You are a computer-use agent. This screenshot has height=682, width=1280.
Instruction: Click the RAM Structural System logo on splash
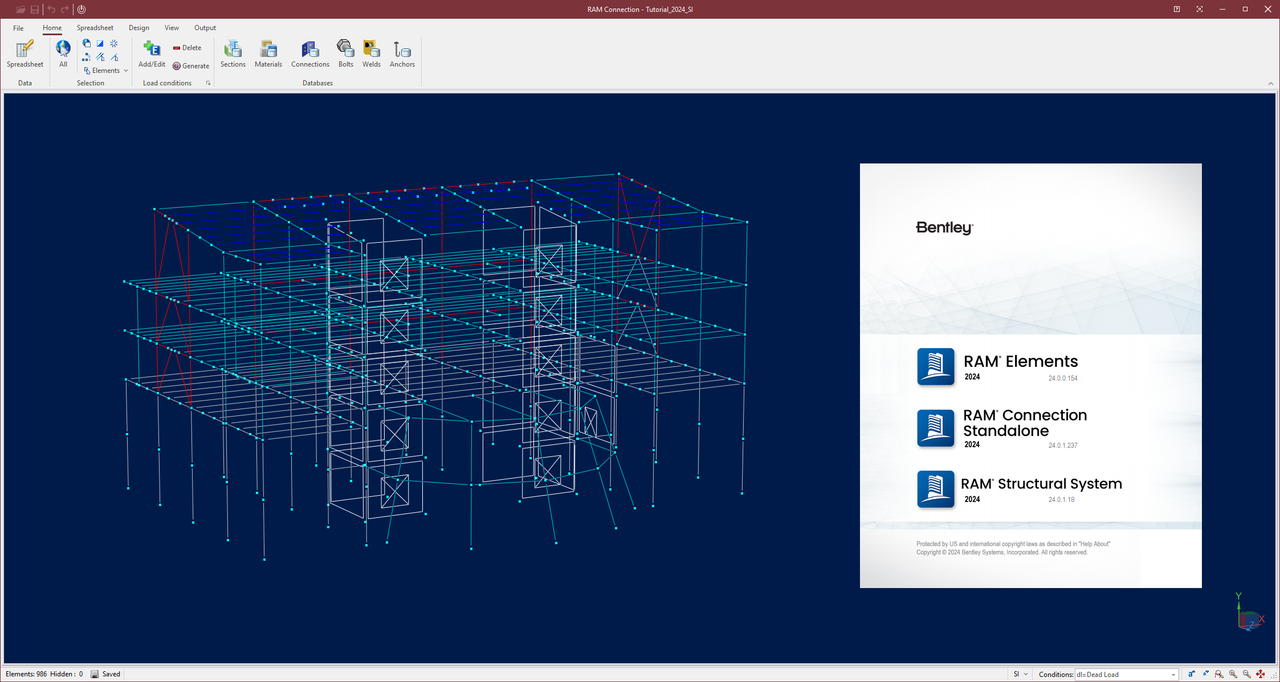click(x=935, y=490)
